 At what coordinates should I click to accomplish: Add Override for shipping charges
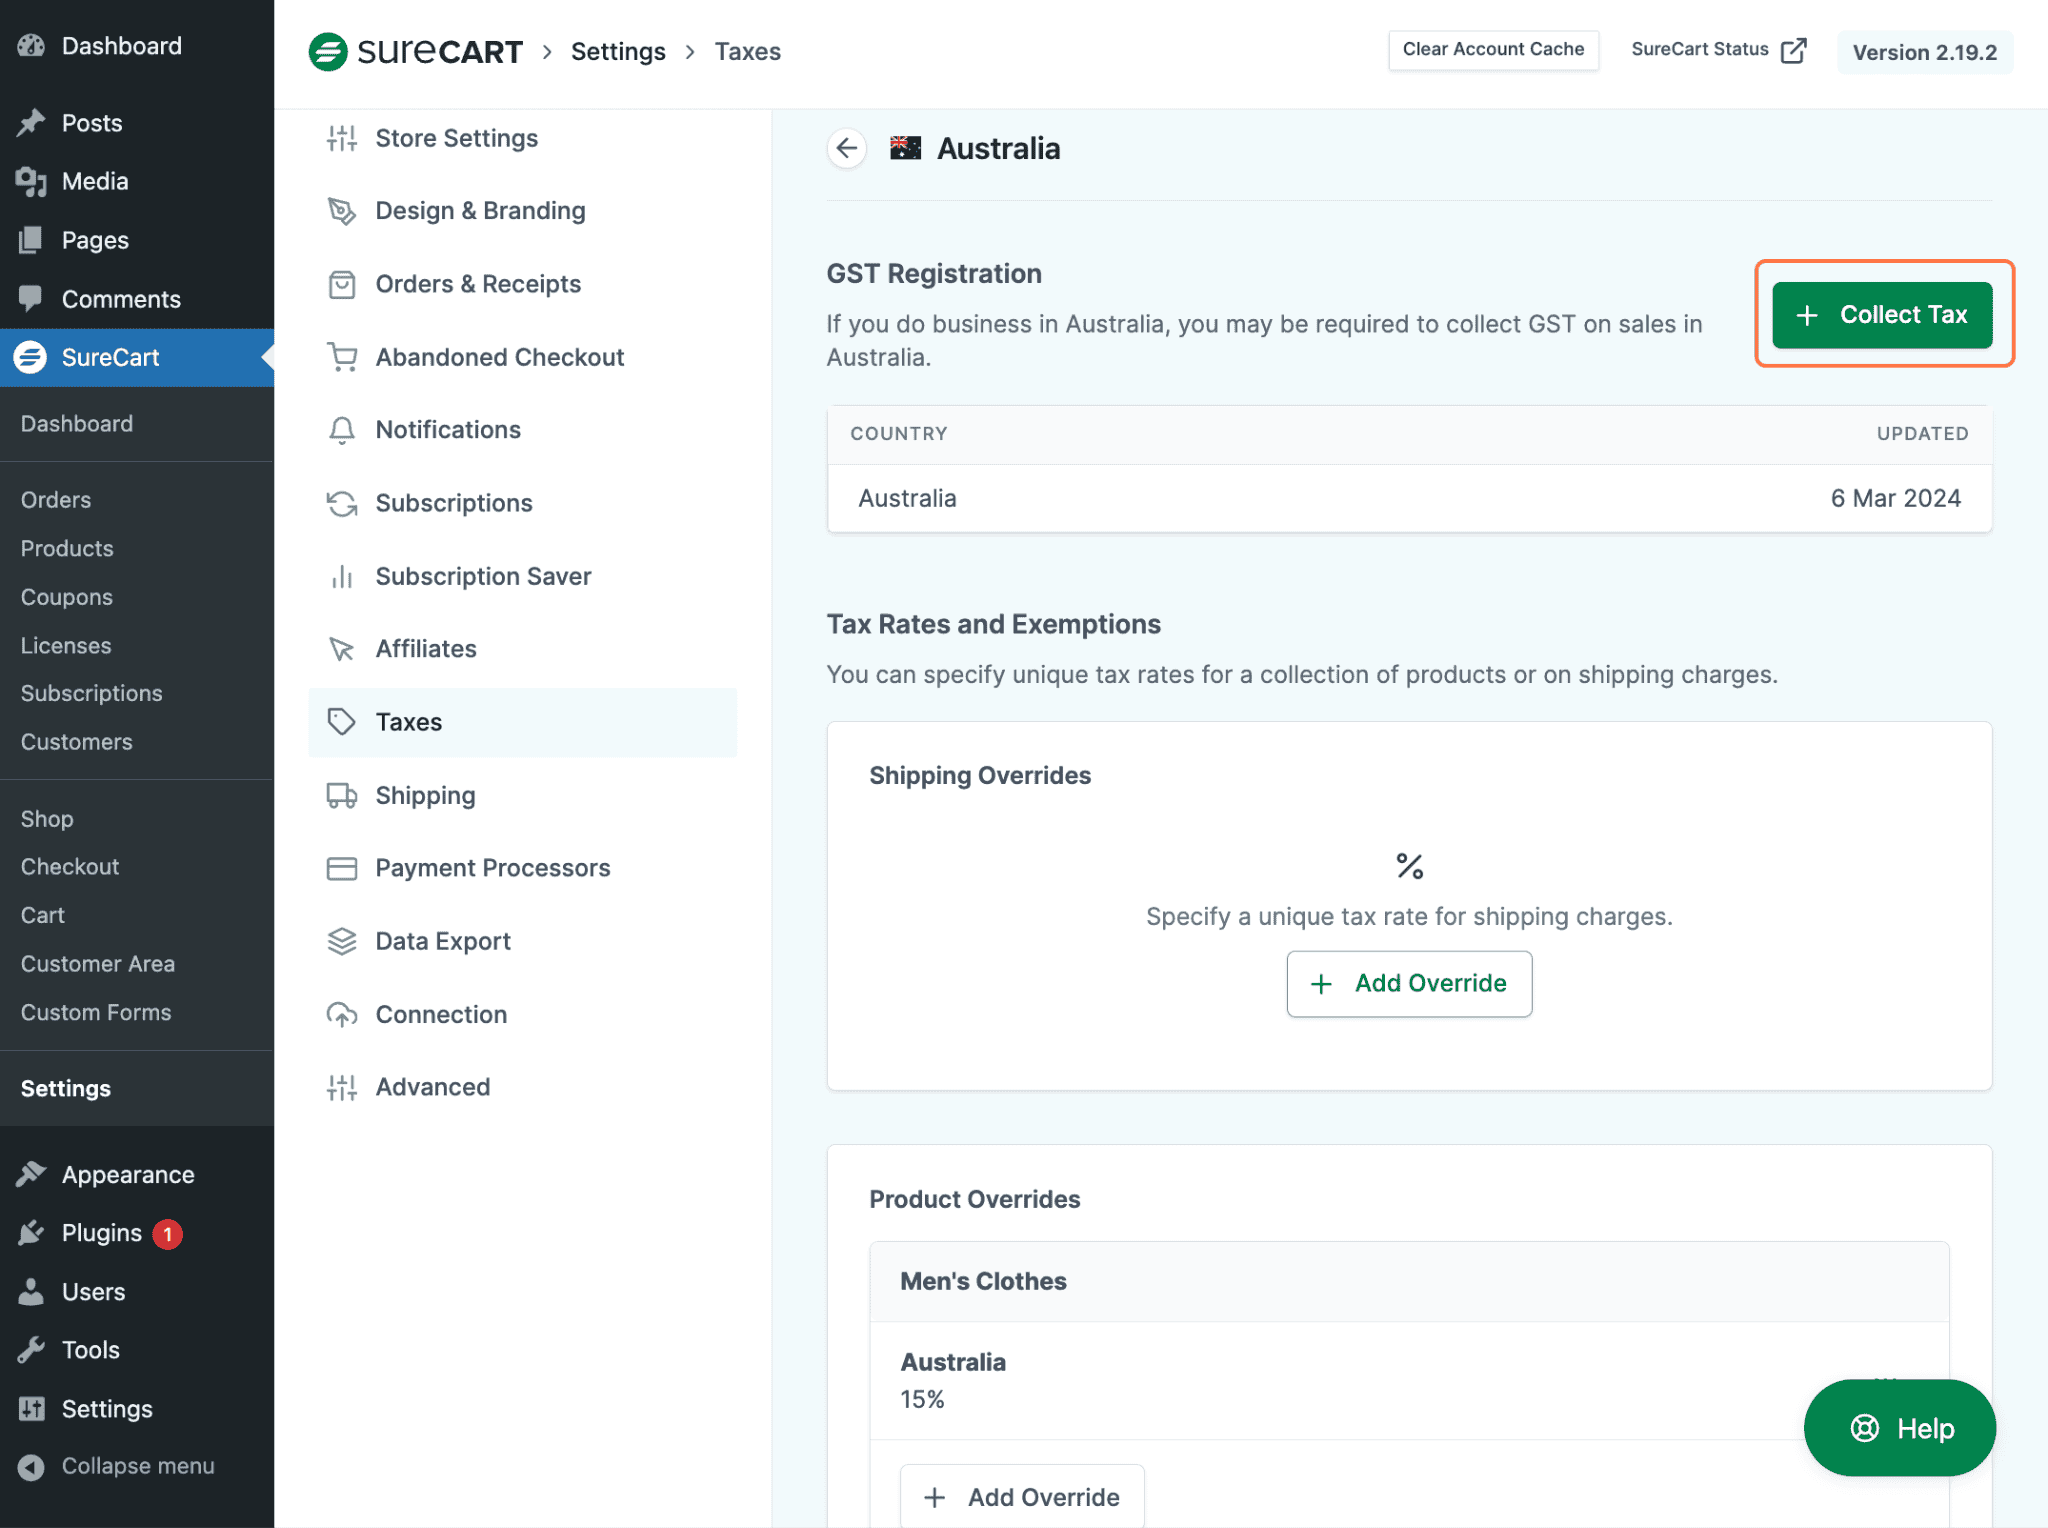point(1409,983)
